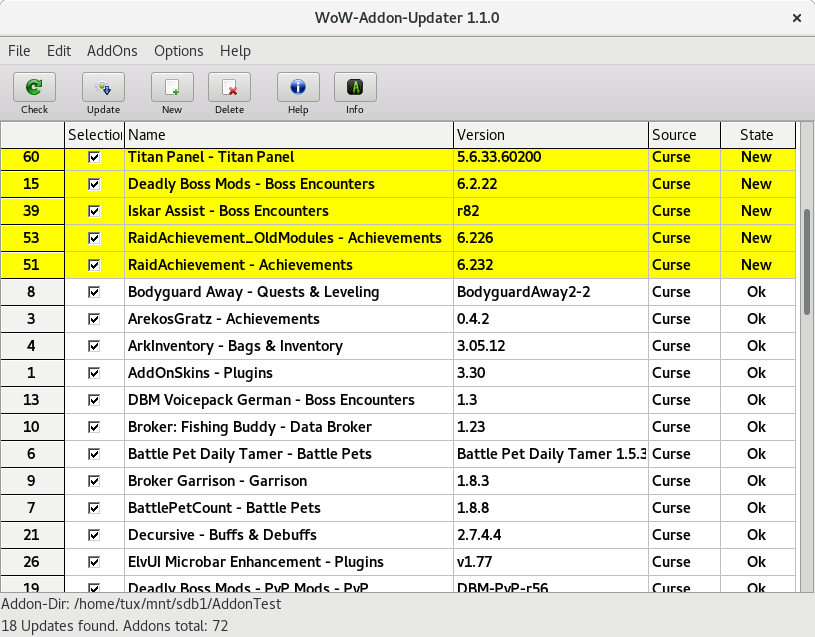Toggle the AddOnSkins checkbox
The image size is (815, 637).
(94, 373)
